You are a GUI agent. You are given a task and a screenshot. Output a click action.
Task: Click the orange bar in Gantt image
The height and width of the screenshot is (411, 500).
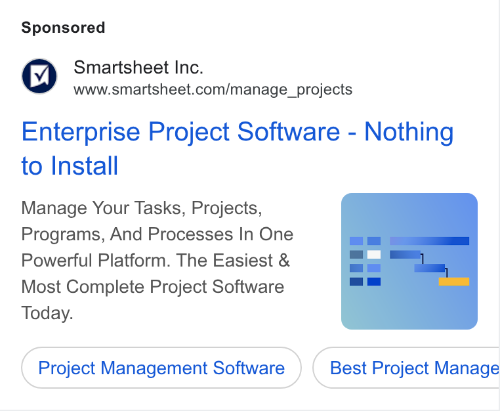[454, 282]
